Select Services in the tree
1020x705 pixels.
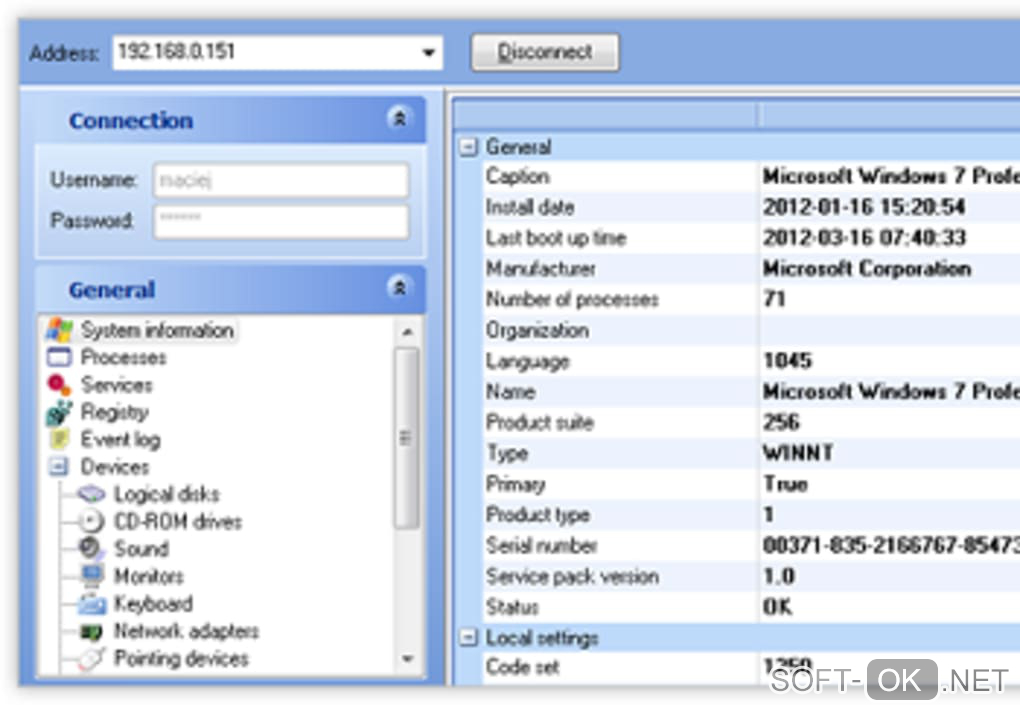pos(116,385)
